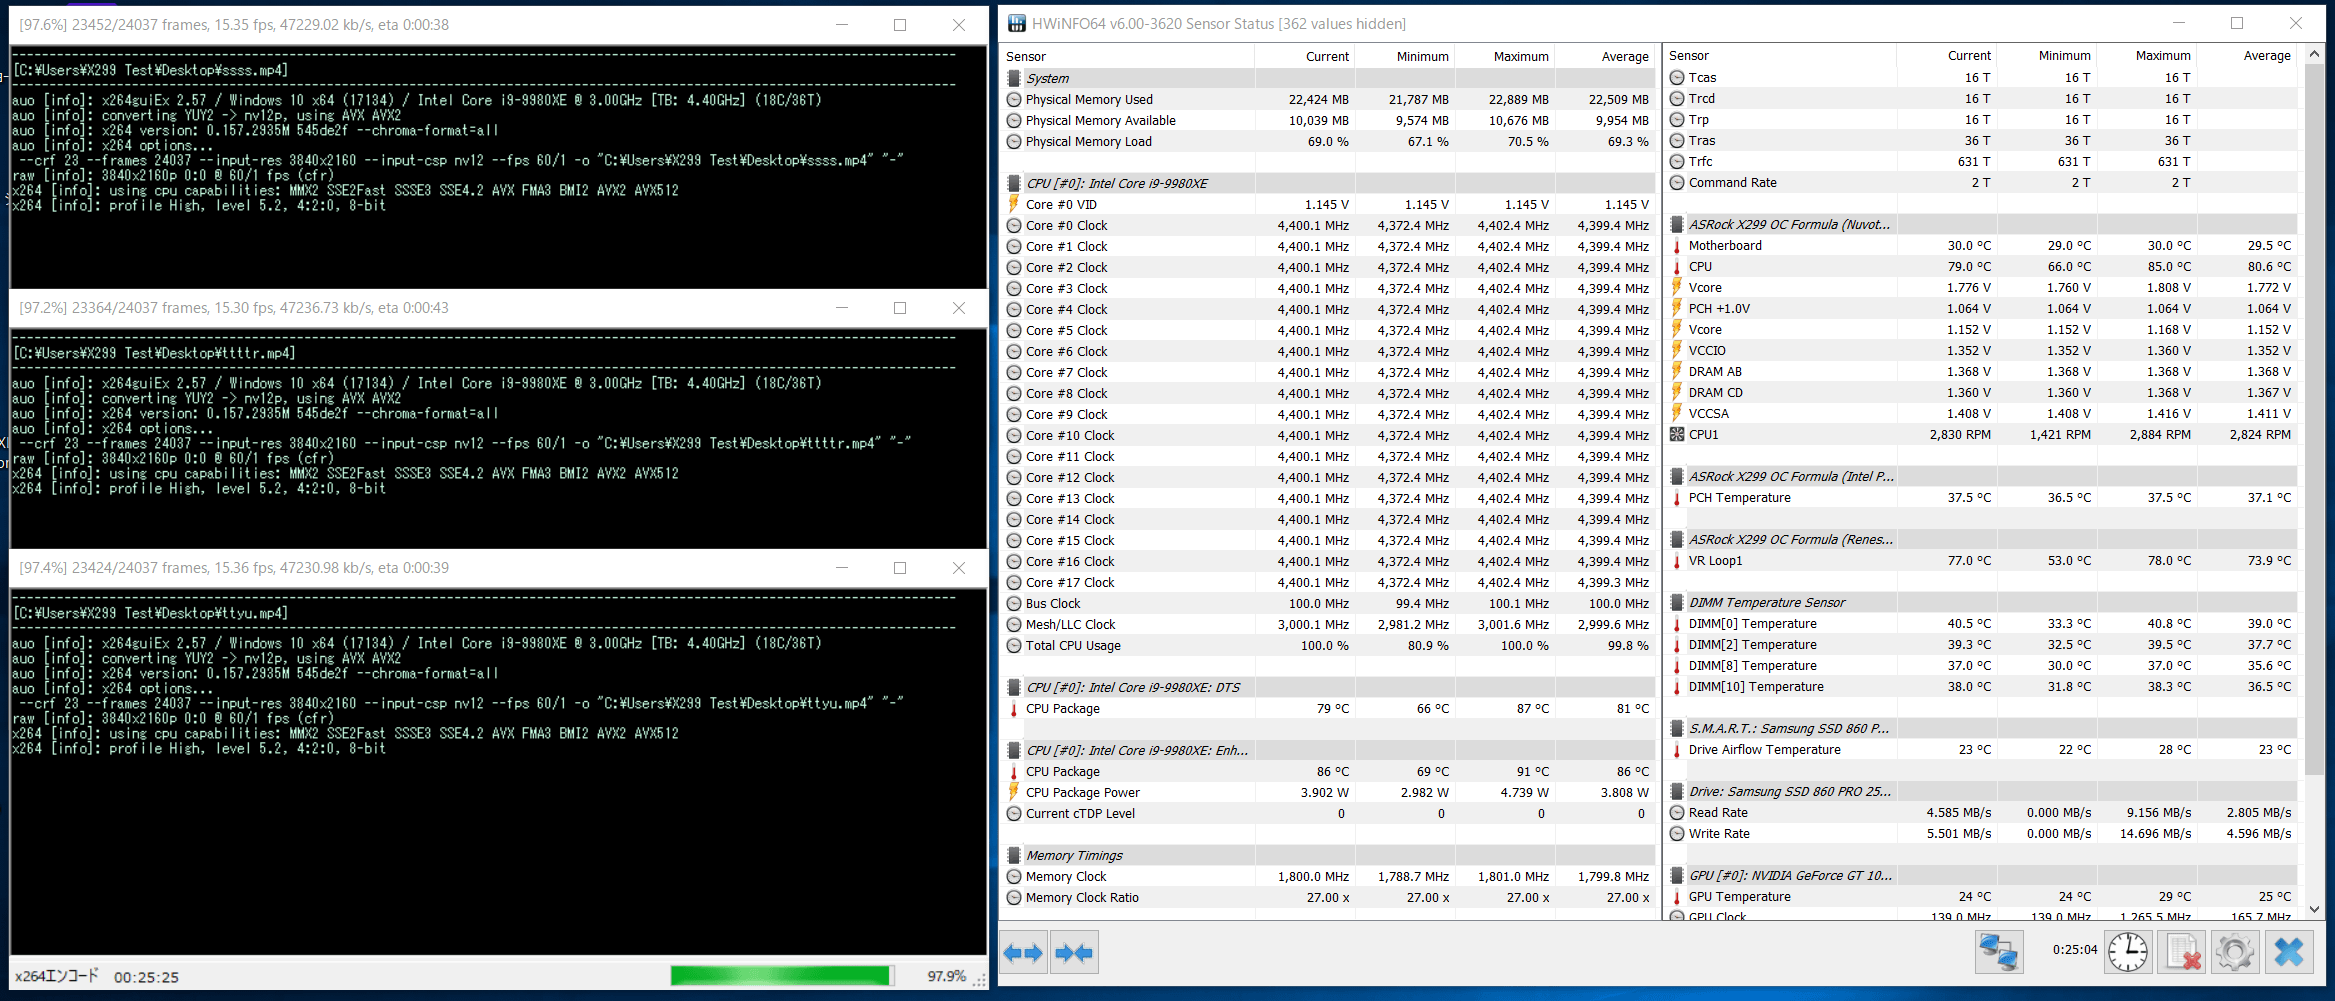
Task: Select the PCH +1.0V row
Action: 1981,308
